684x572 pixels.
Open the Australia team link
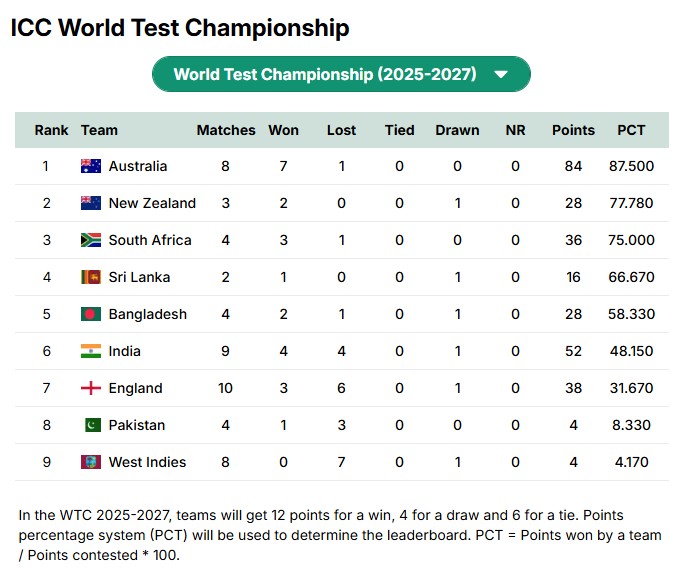click(138, 166)
